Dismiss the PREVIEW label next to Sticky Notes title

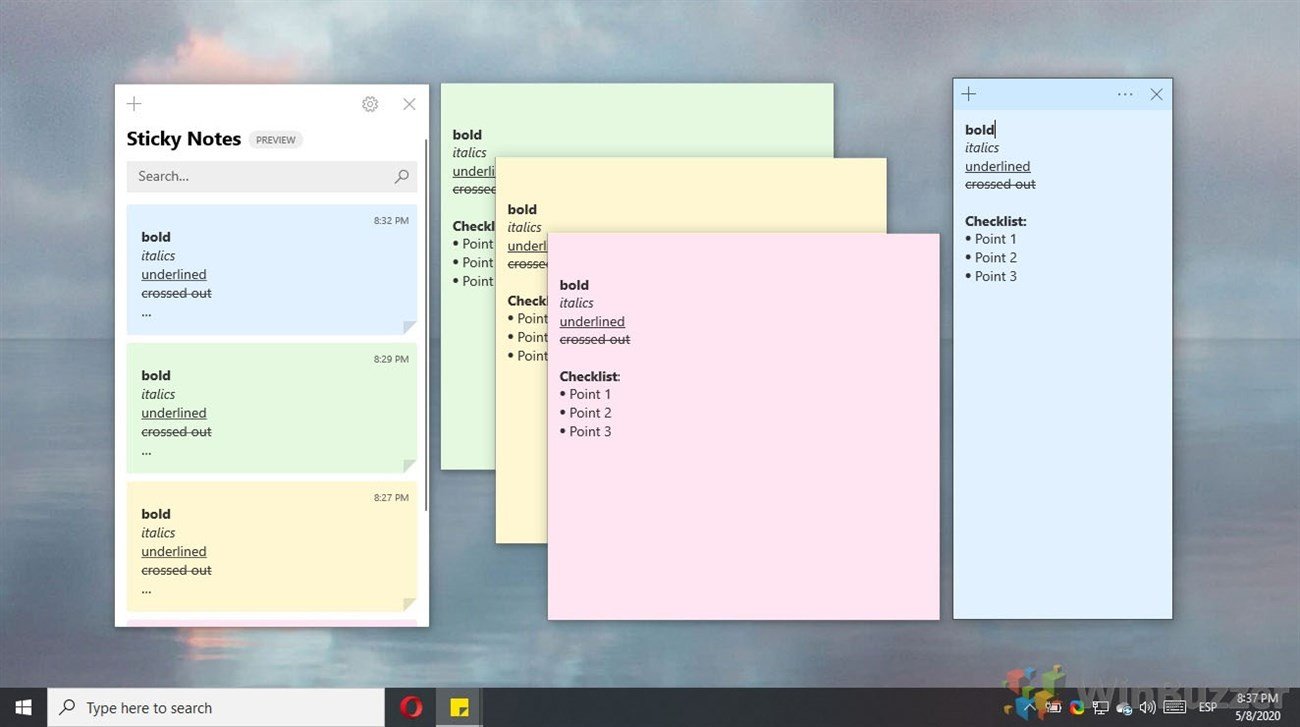click(276, 139)
